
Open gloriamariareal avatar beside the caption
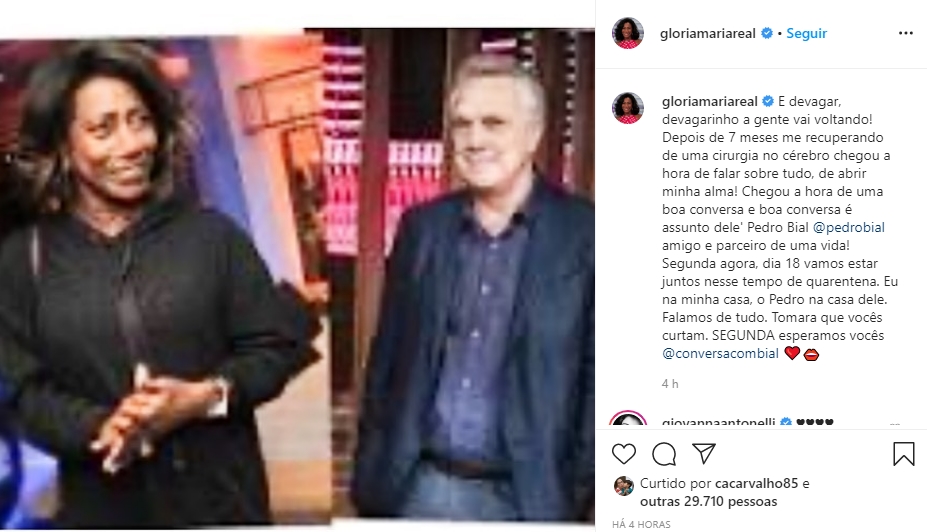point(628,108)
